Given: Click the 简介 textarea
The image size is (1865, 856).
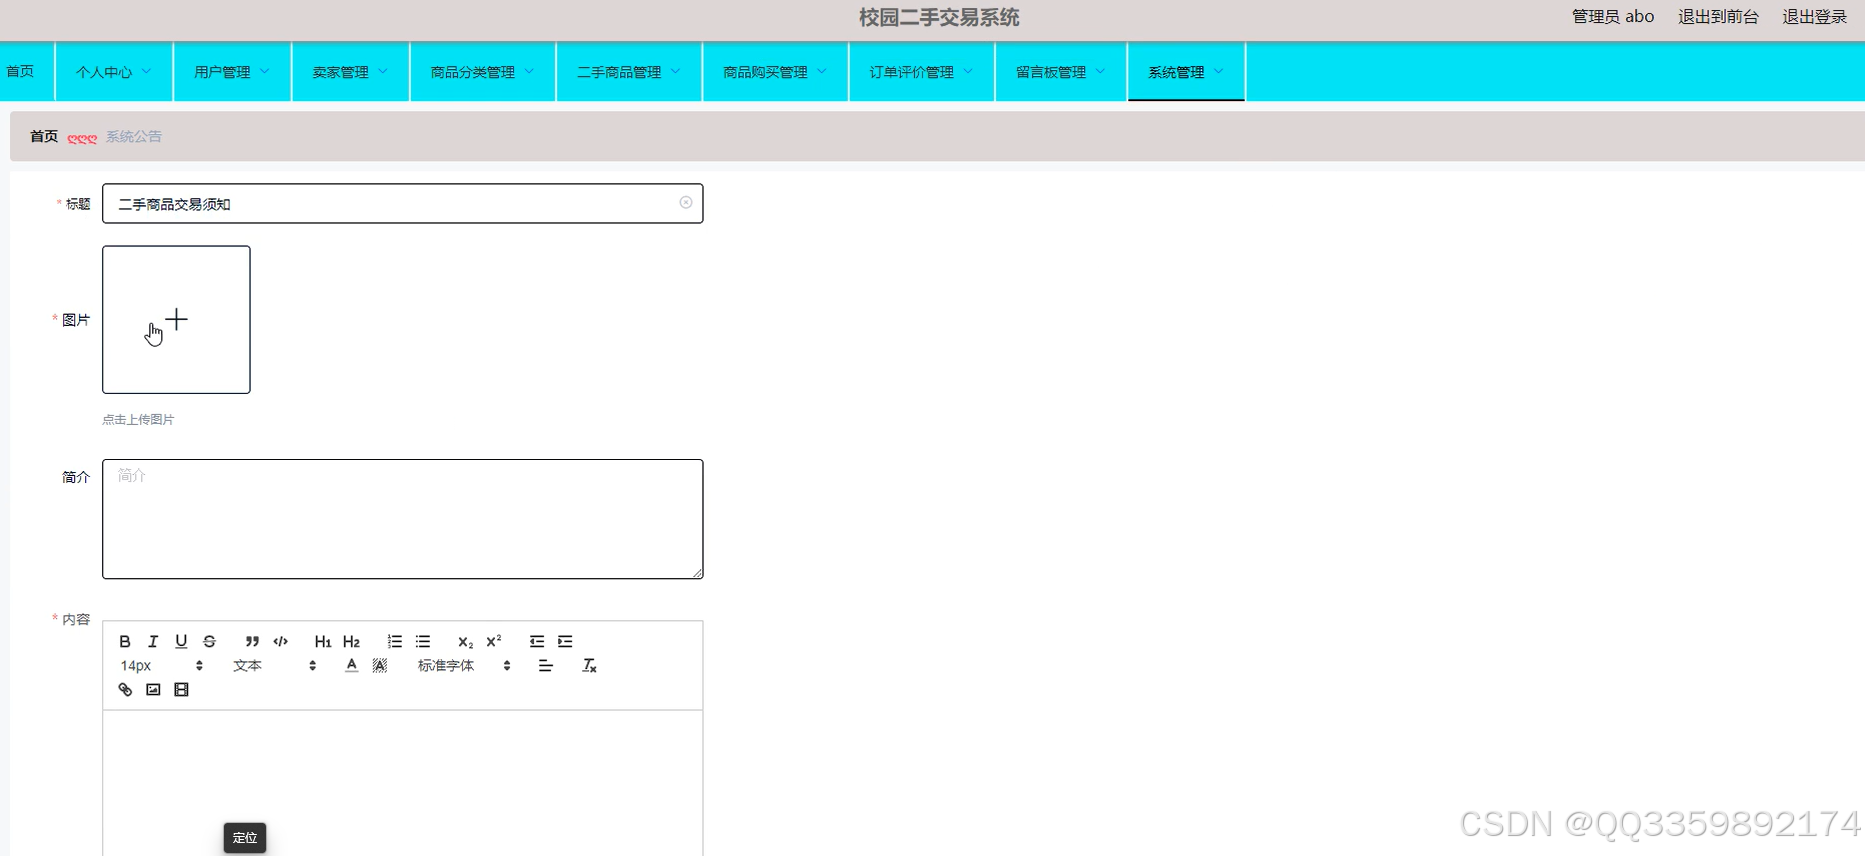Looking at the screenshot, I should (x=403, y=519).
